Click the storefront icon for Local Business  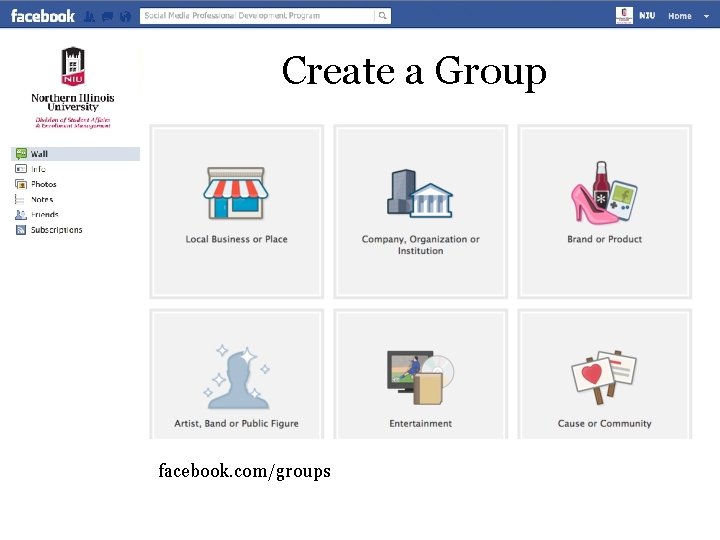coord(236,193)
